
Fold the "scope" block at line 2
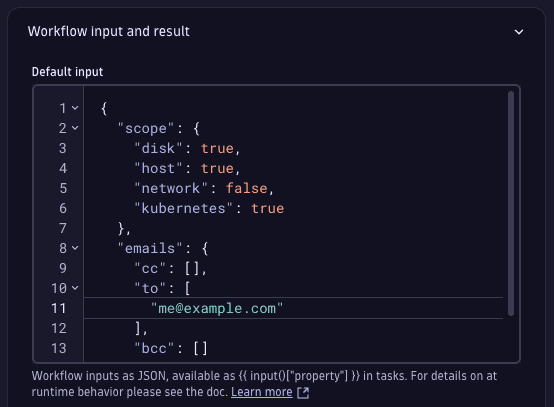(75, 128)
